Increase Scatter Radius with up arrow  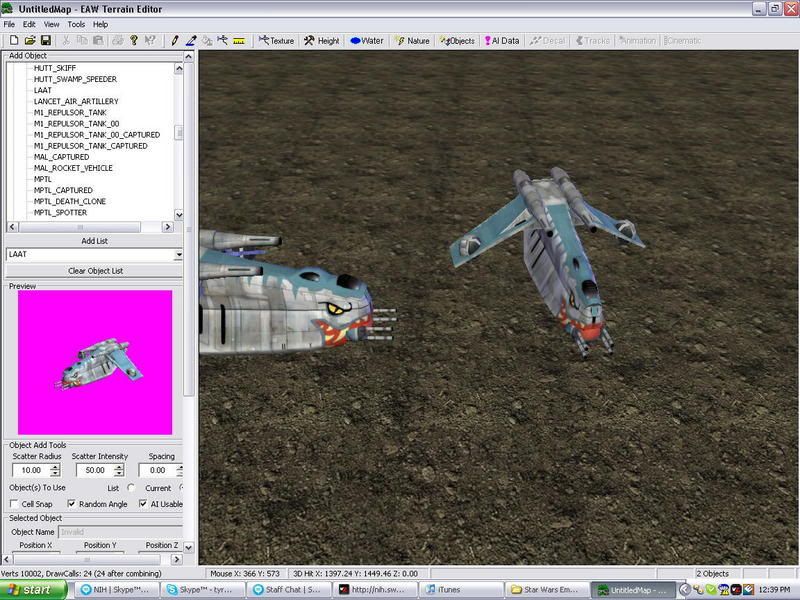tap(56, 466)
